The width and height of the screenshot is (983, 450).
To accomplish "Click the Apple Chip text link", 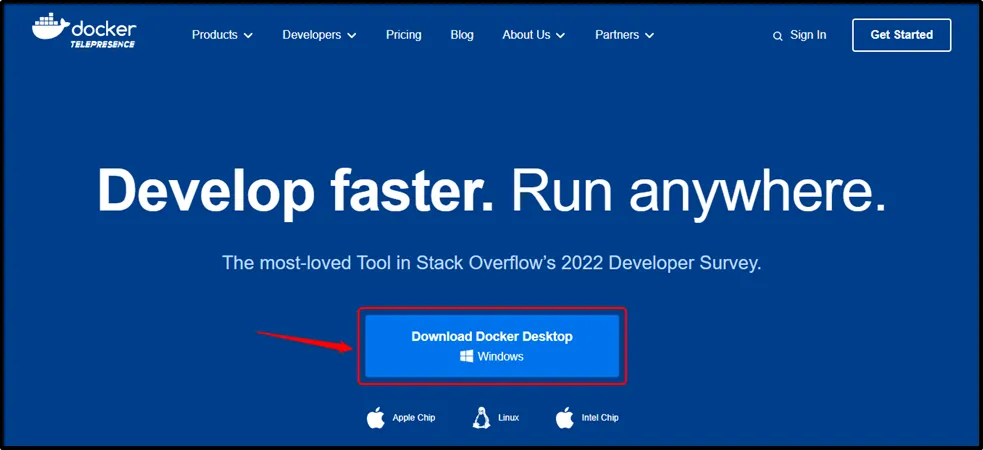I will (414, 417).
